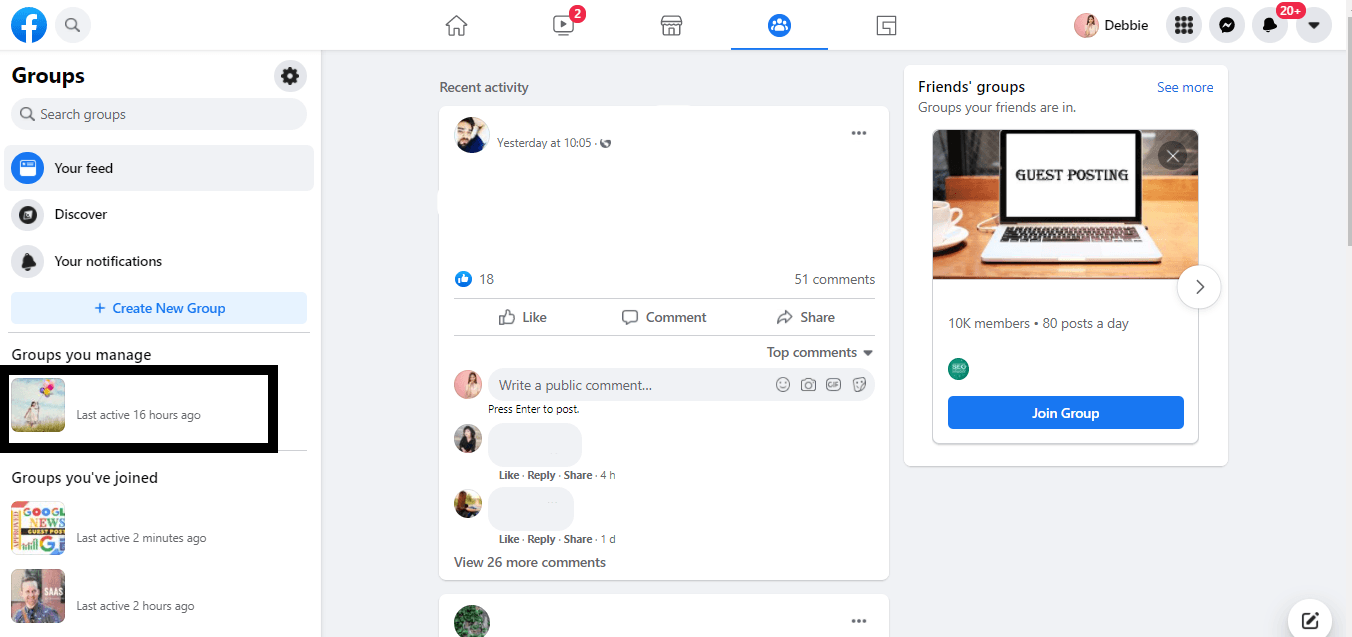Click the Search groups input field

point(158,114)
